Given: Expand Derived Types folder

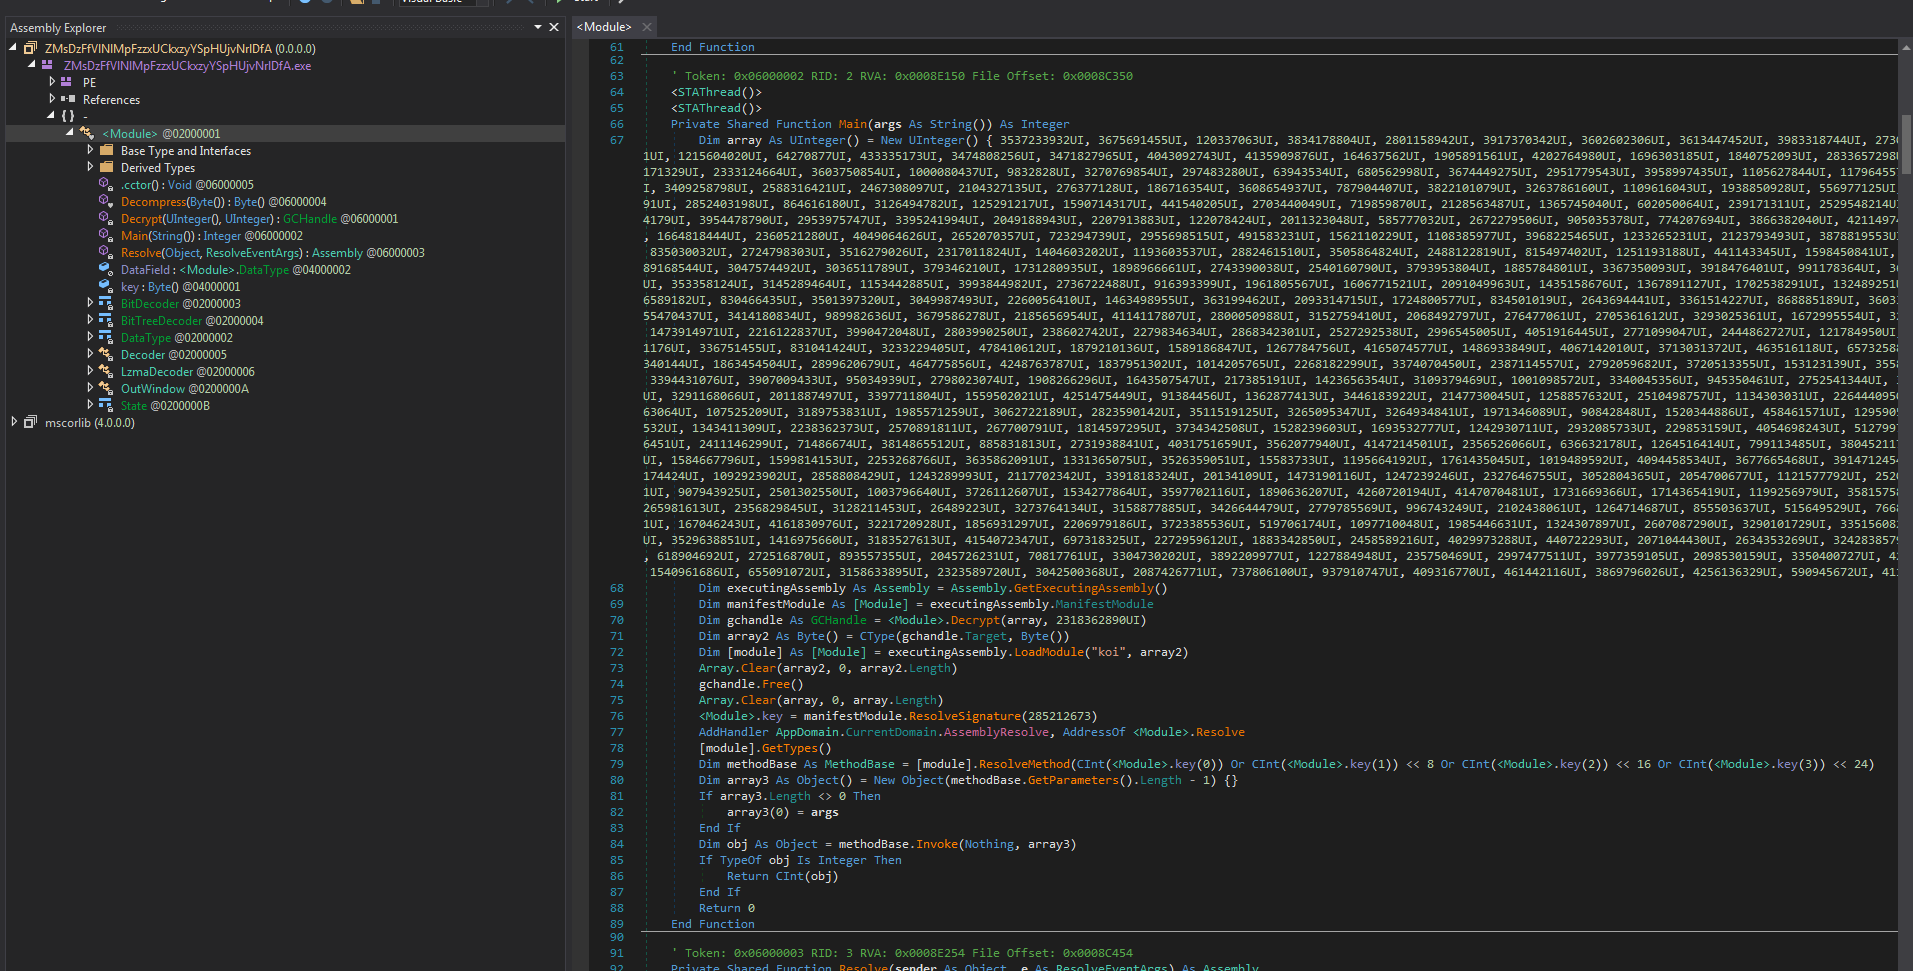Looking at the screenshot, I should 90,167.
